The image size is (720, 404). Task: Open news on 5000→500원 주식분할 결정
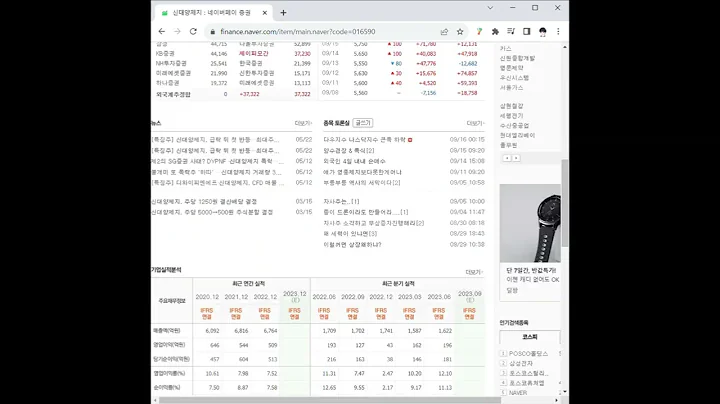click(x=212, y=212)
